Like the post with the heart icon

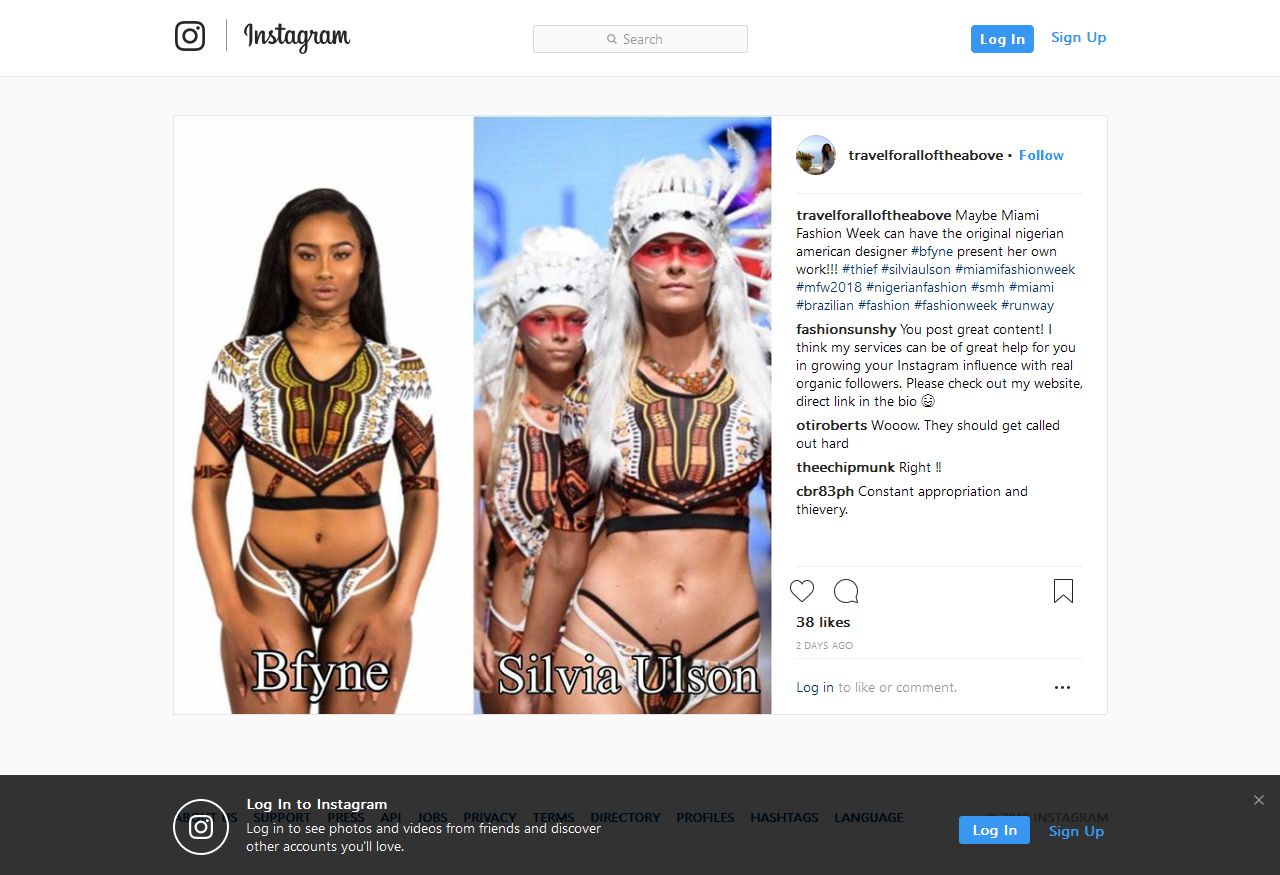[802, 591]
